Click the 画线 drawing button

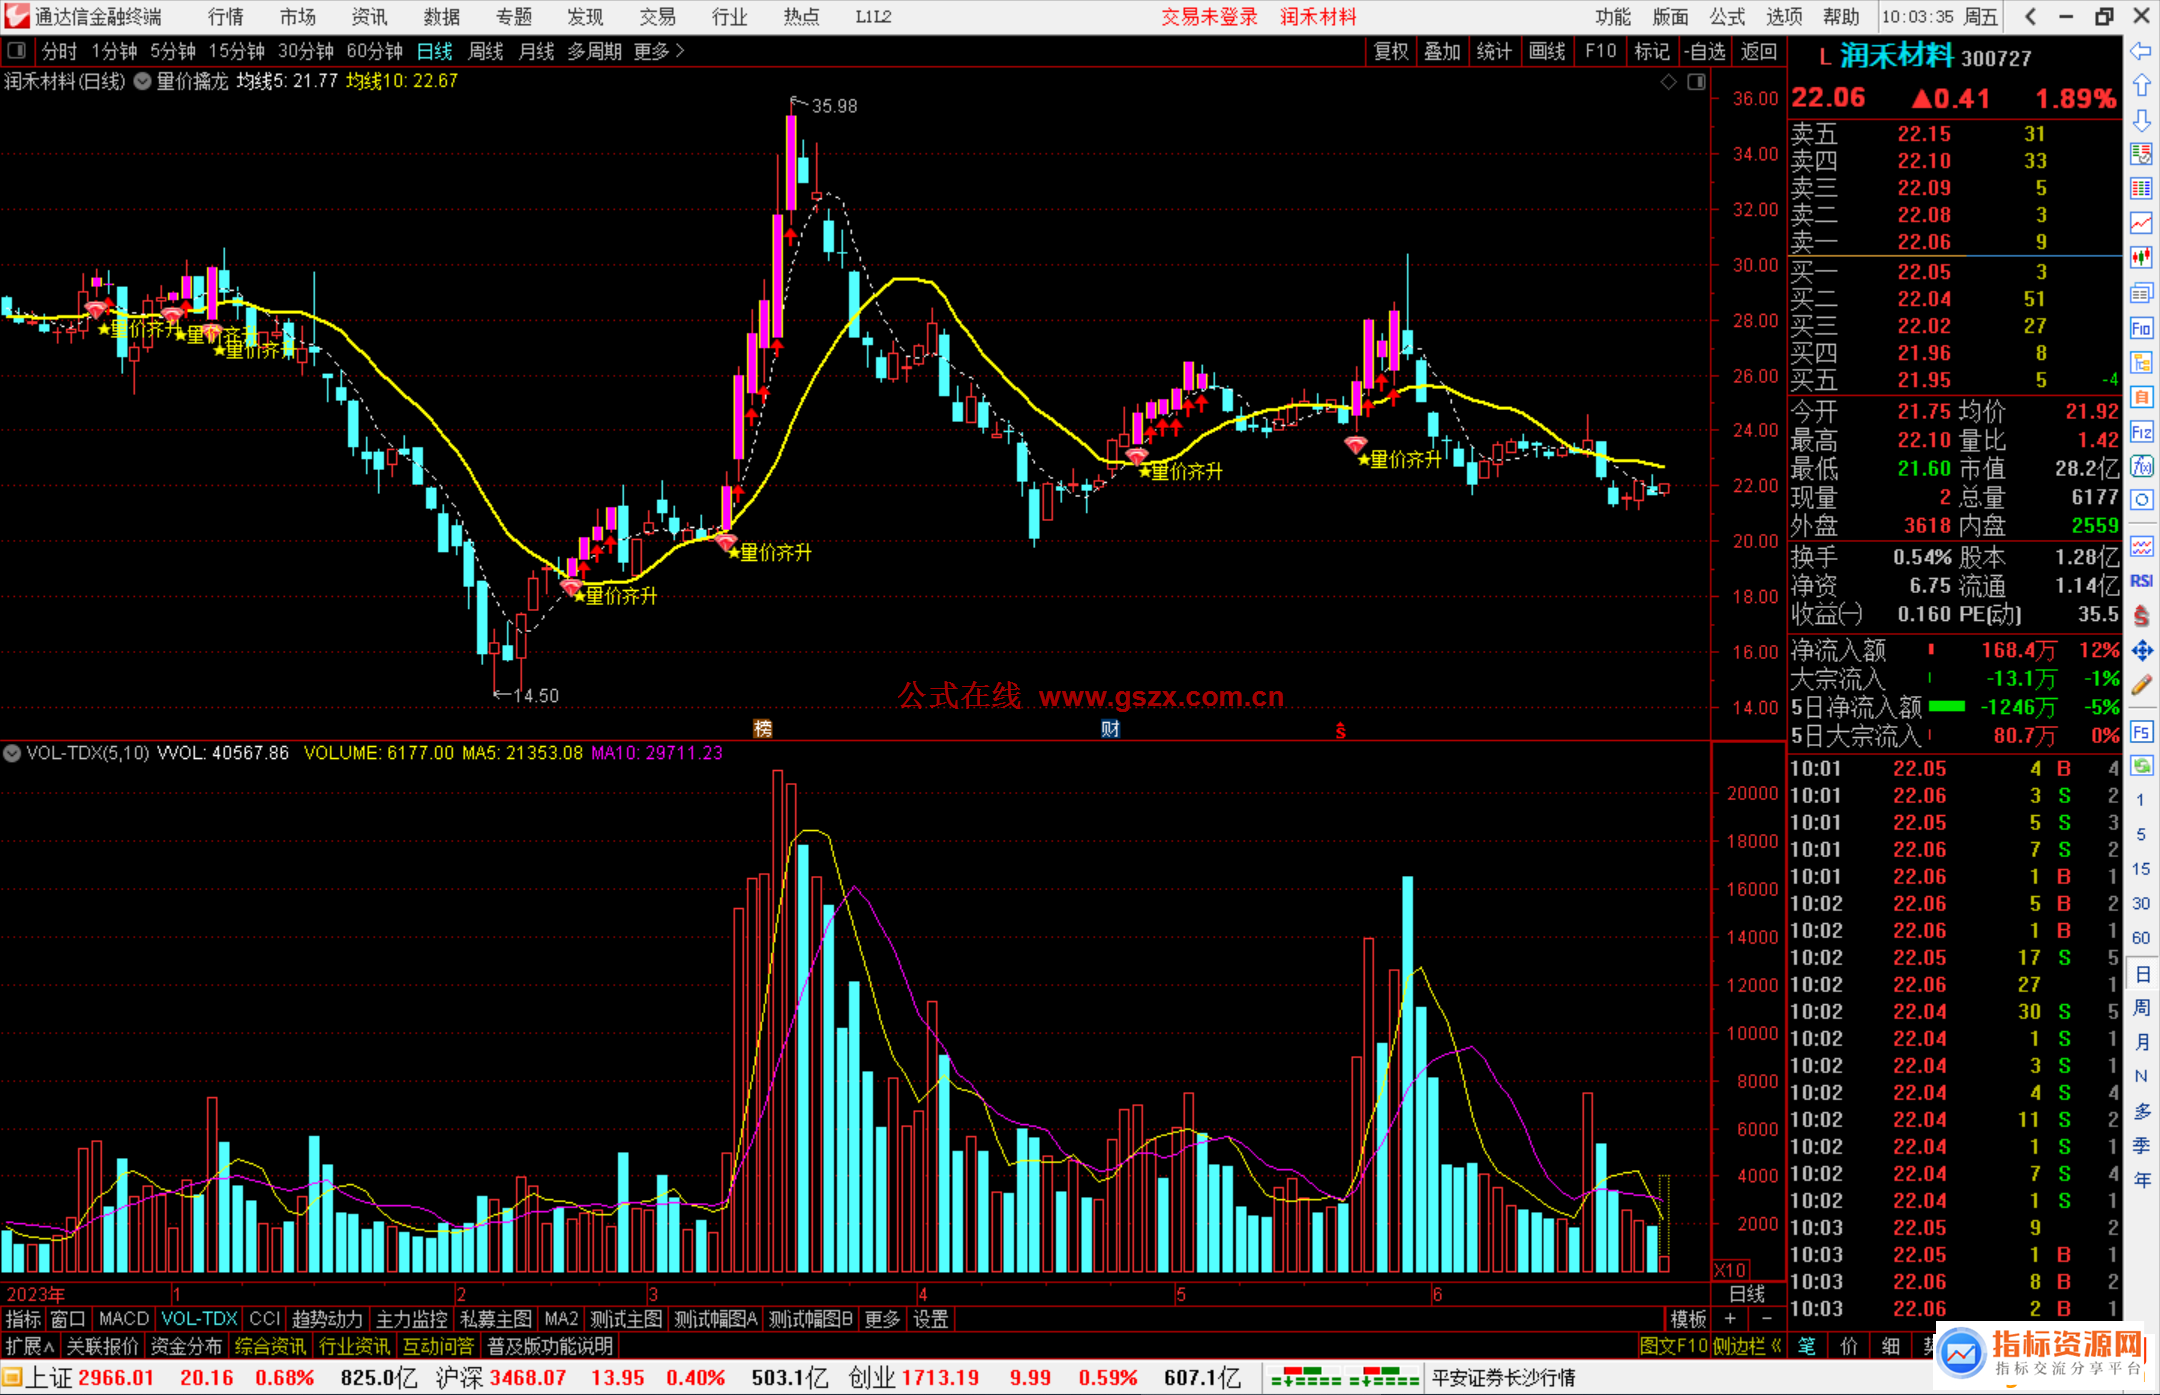pos(1547,51)
